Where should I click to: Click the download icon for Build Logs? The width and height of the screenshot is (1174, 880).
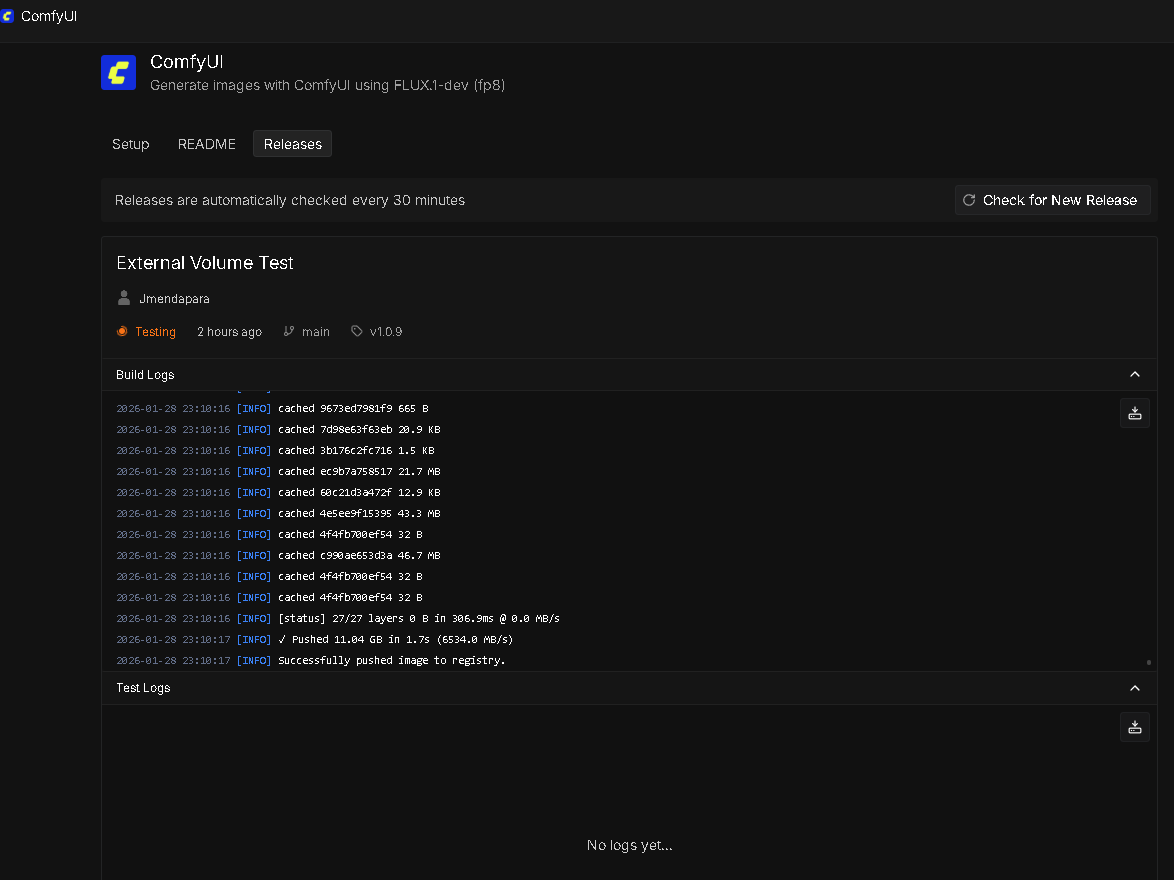tap(1135, 412)
